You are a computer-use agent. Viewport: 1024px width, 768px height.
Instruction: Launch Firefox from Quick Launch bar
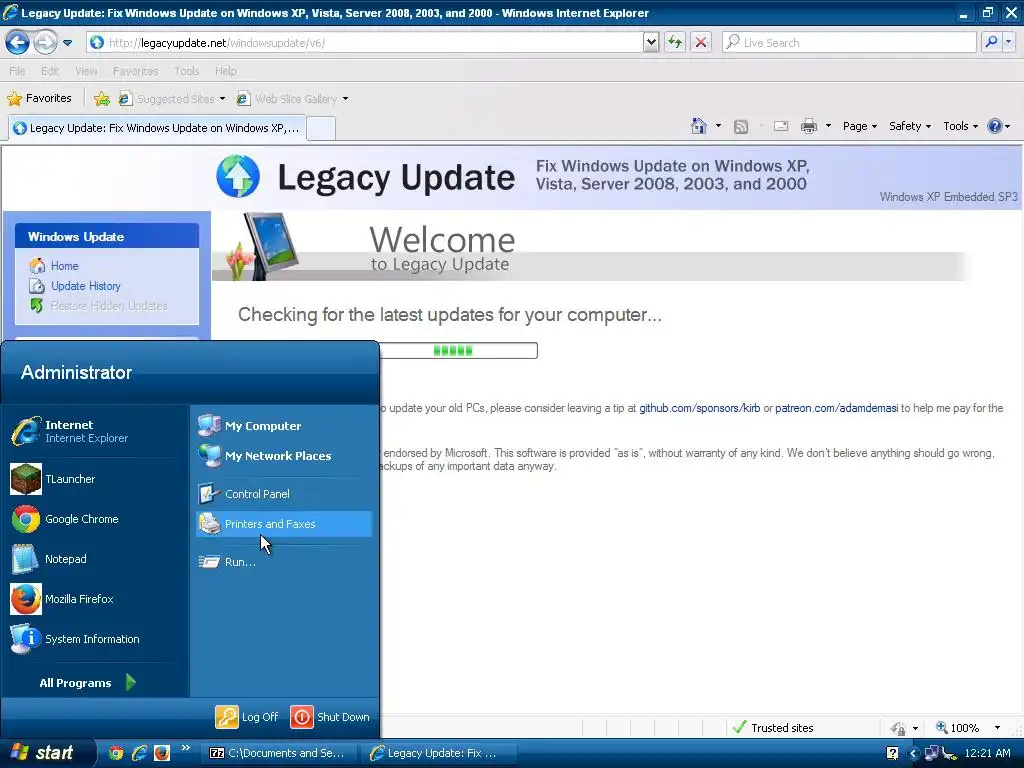coord(162,753)
